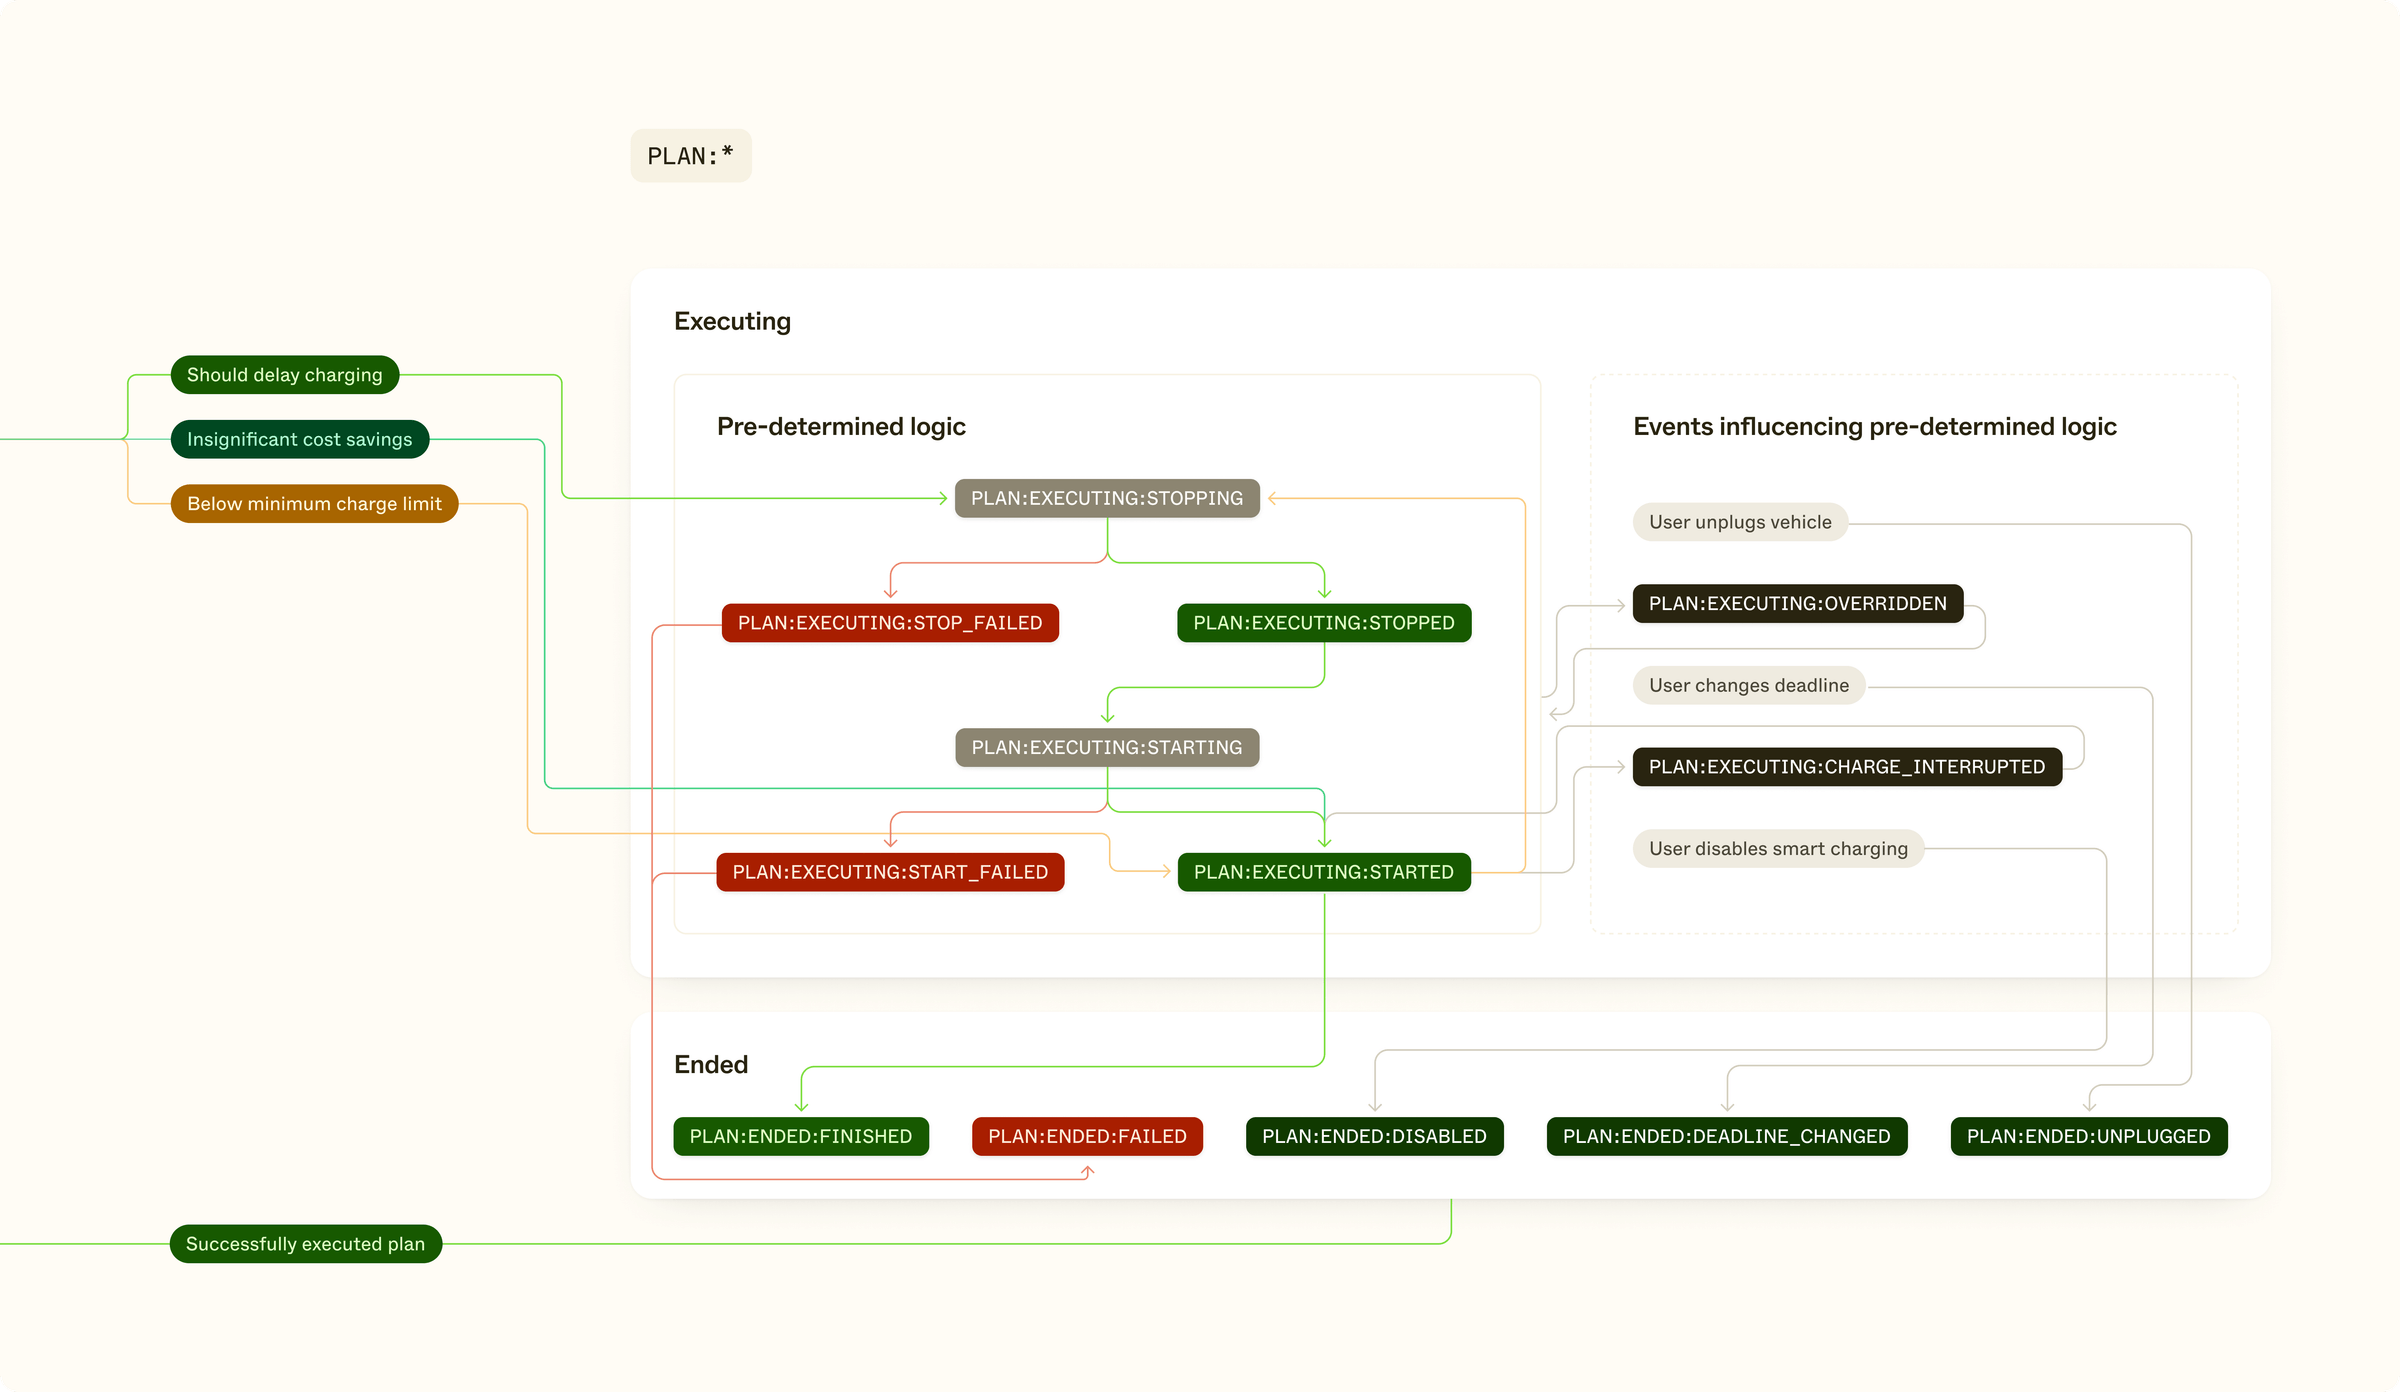The image size is (2400, 1392).
Task: Click the PLAN:EXECUTING:STOPPING state node
Action: tap(1106, 497)
